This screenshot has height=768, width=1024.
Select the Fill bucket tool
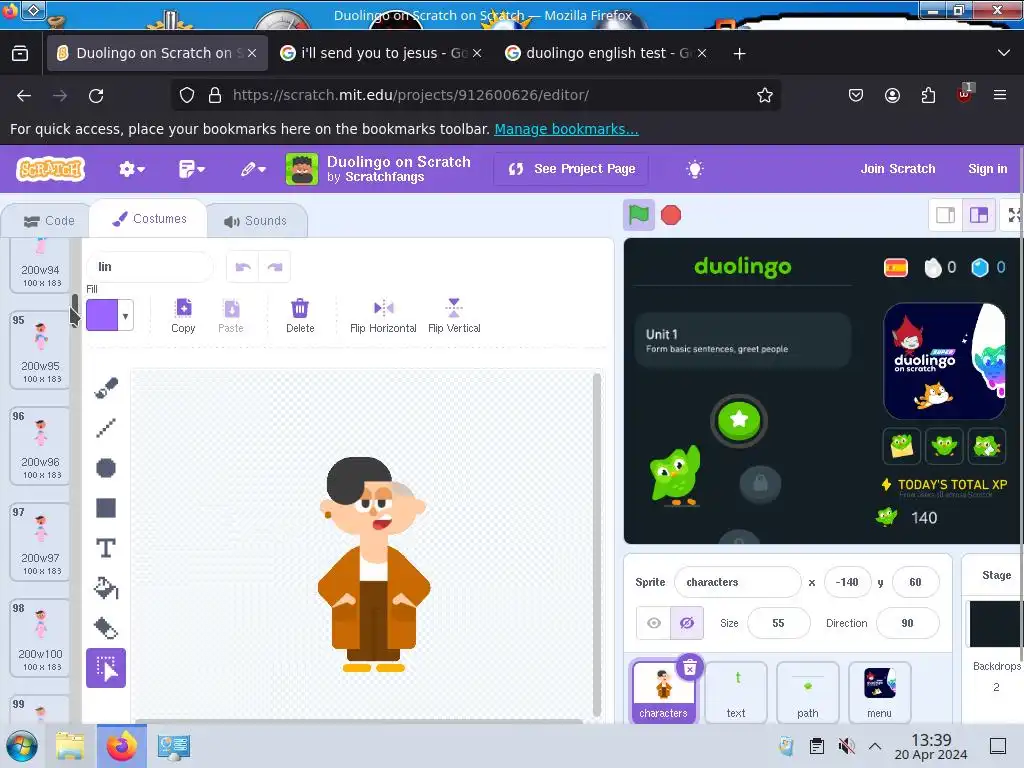tap(106, 588)
